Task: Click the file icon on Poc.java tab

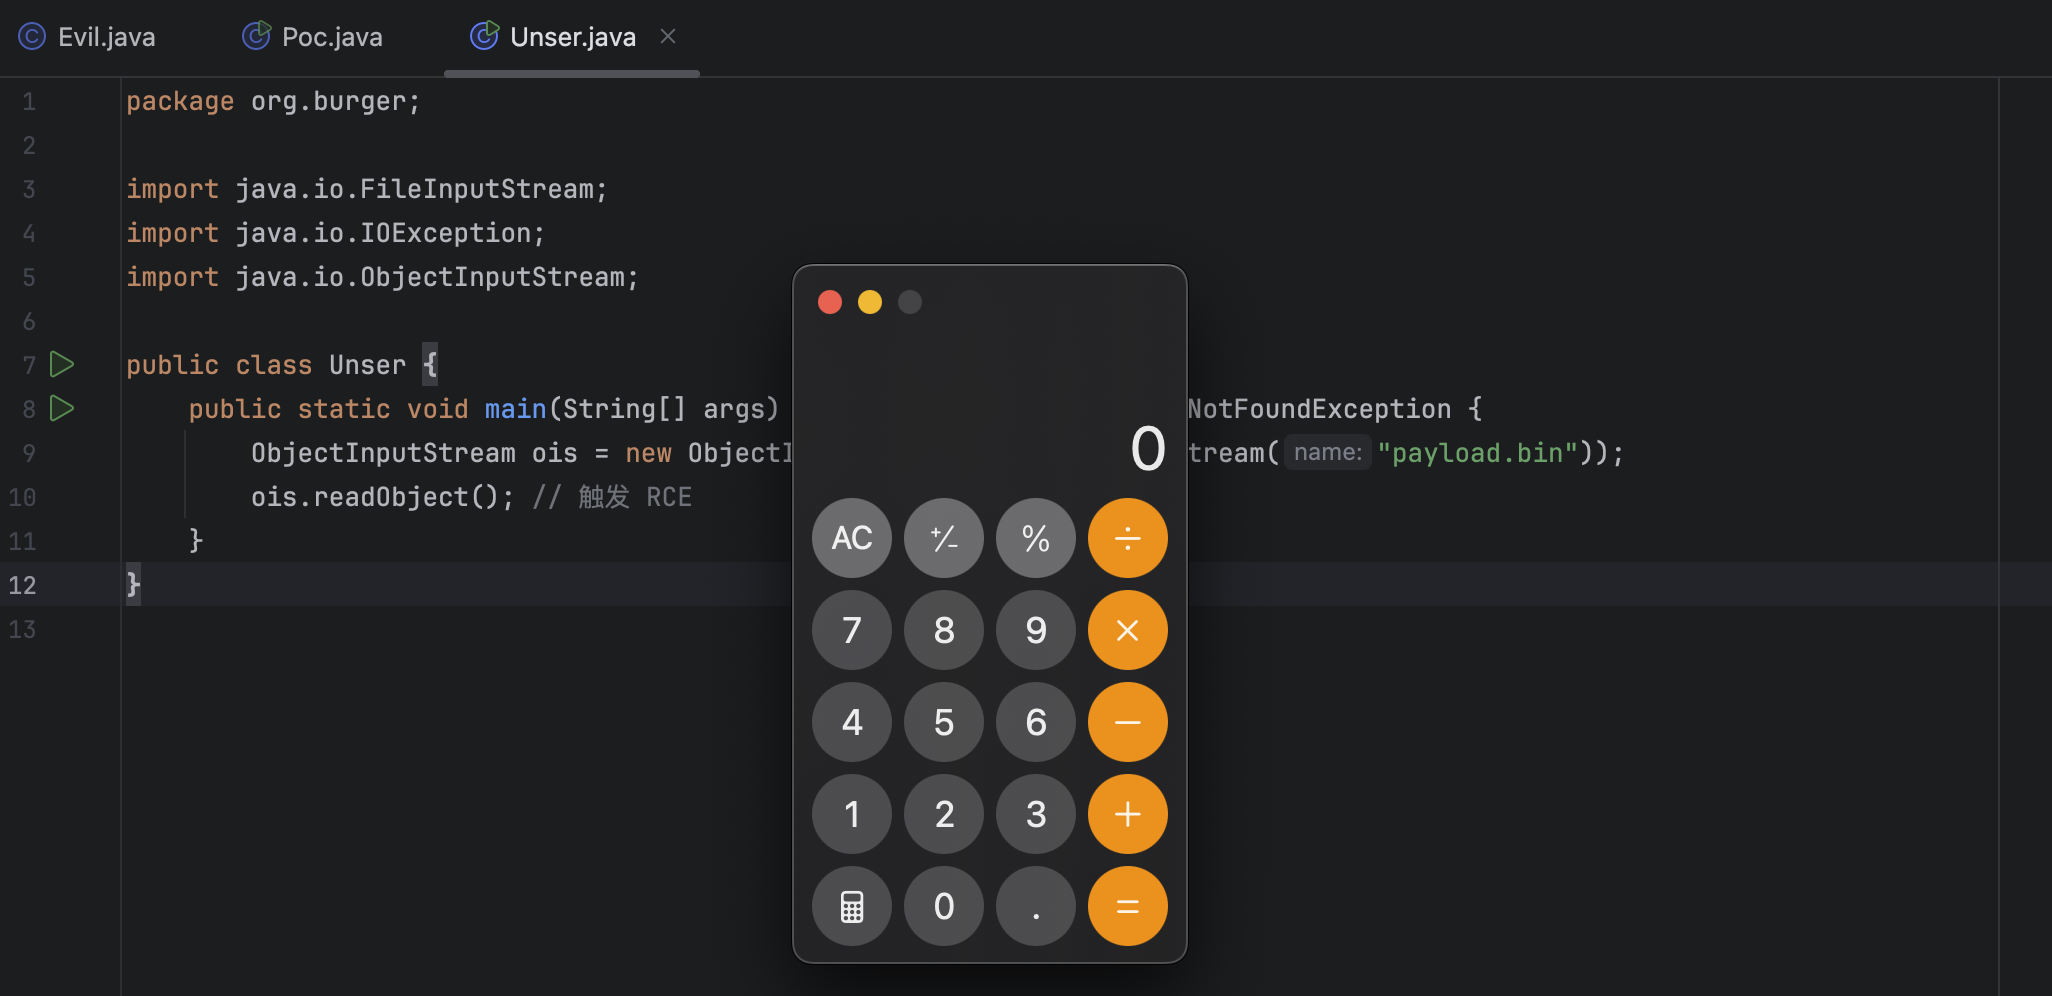Action: (256, 36)
